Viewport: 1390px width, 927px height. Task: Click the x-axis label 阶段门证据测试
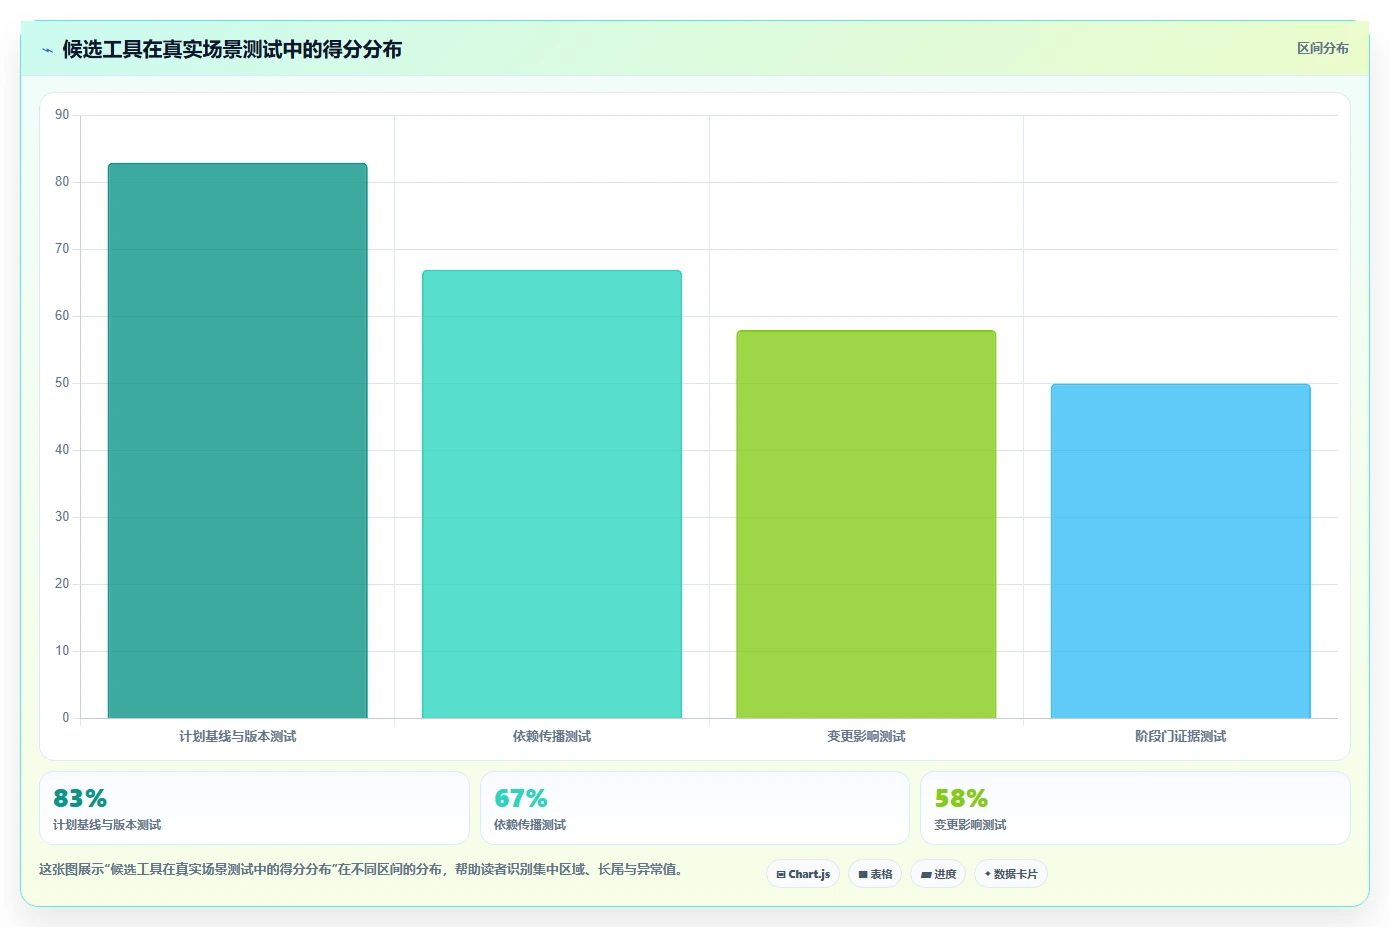[1180, 736]
